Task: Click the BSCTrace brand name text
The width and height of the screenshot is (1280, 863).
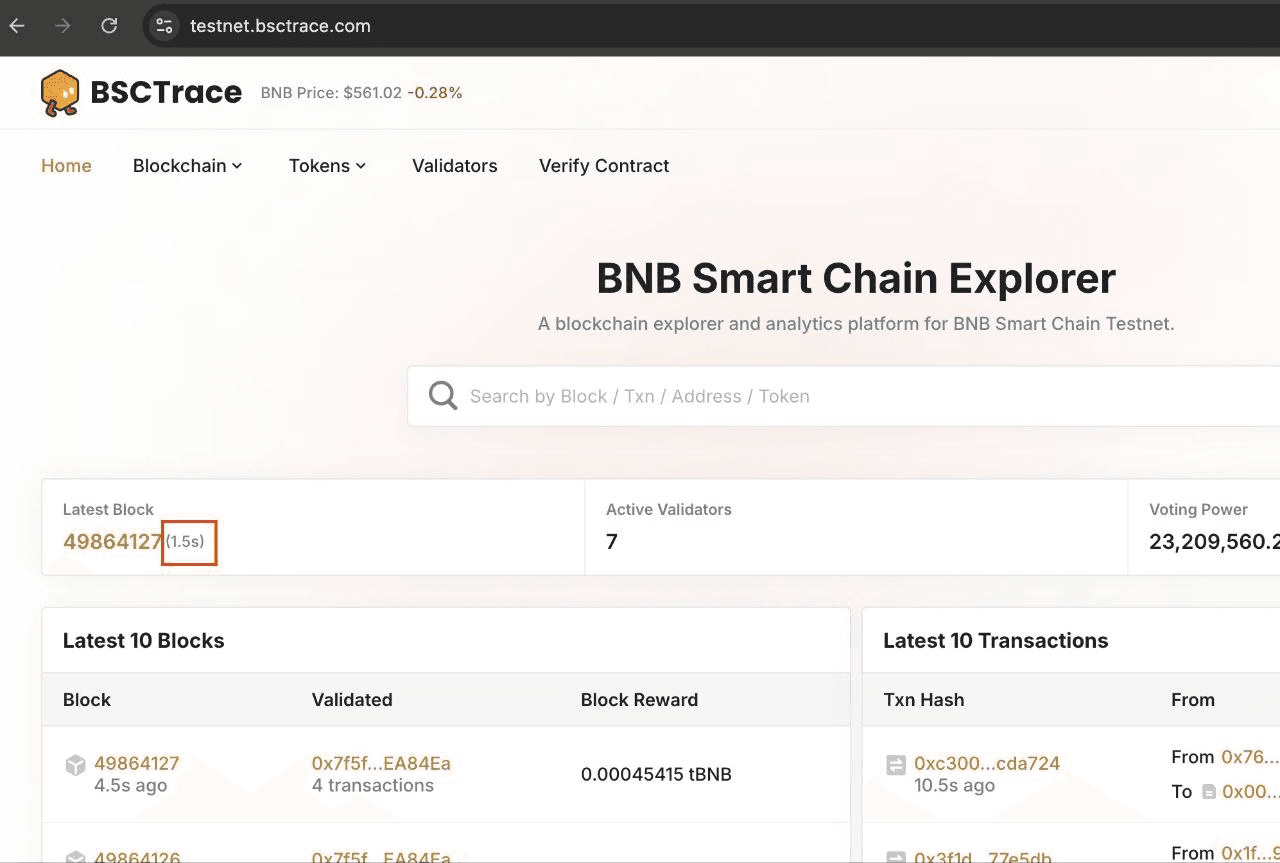Action: coord(166,93)
